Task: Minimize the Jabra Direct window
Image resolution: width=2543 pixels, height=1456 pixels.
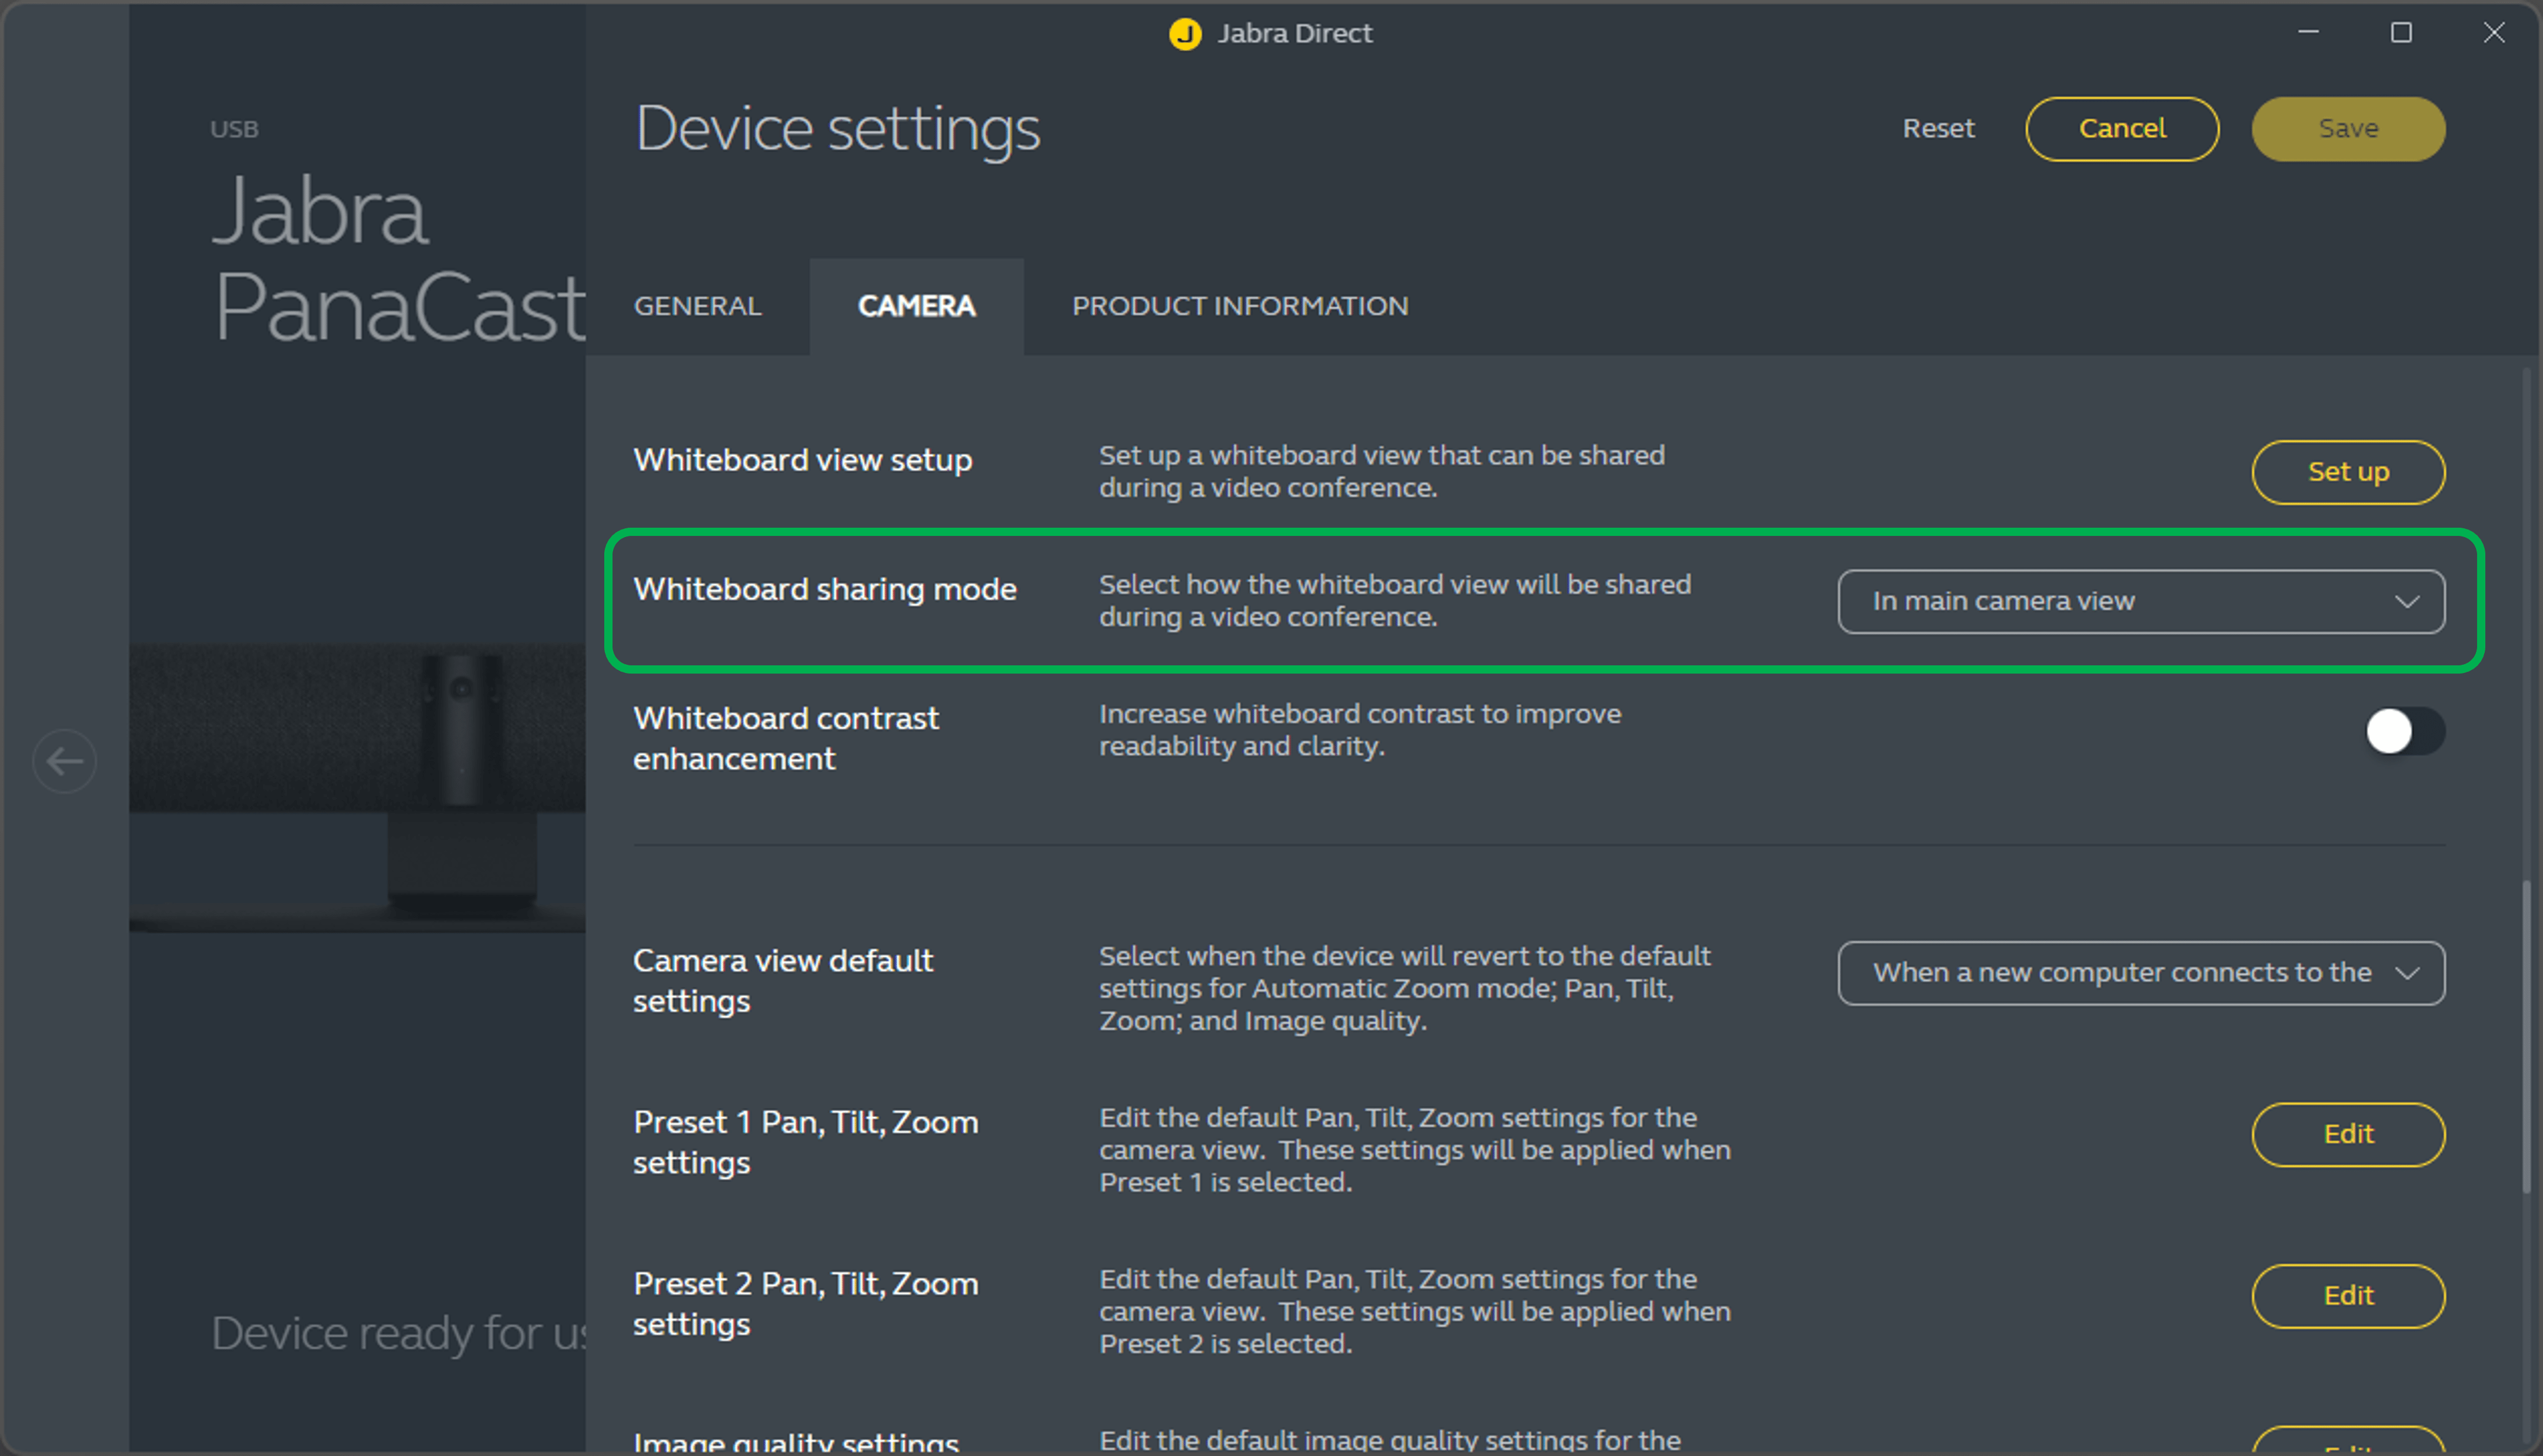Action: coord(2308,33)
